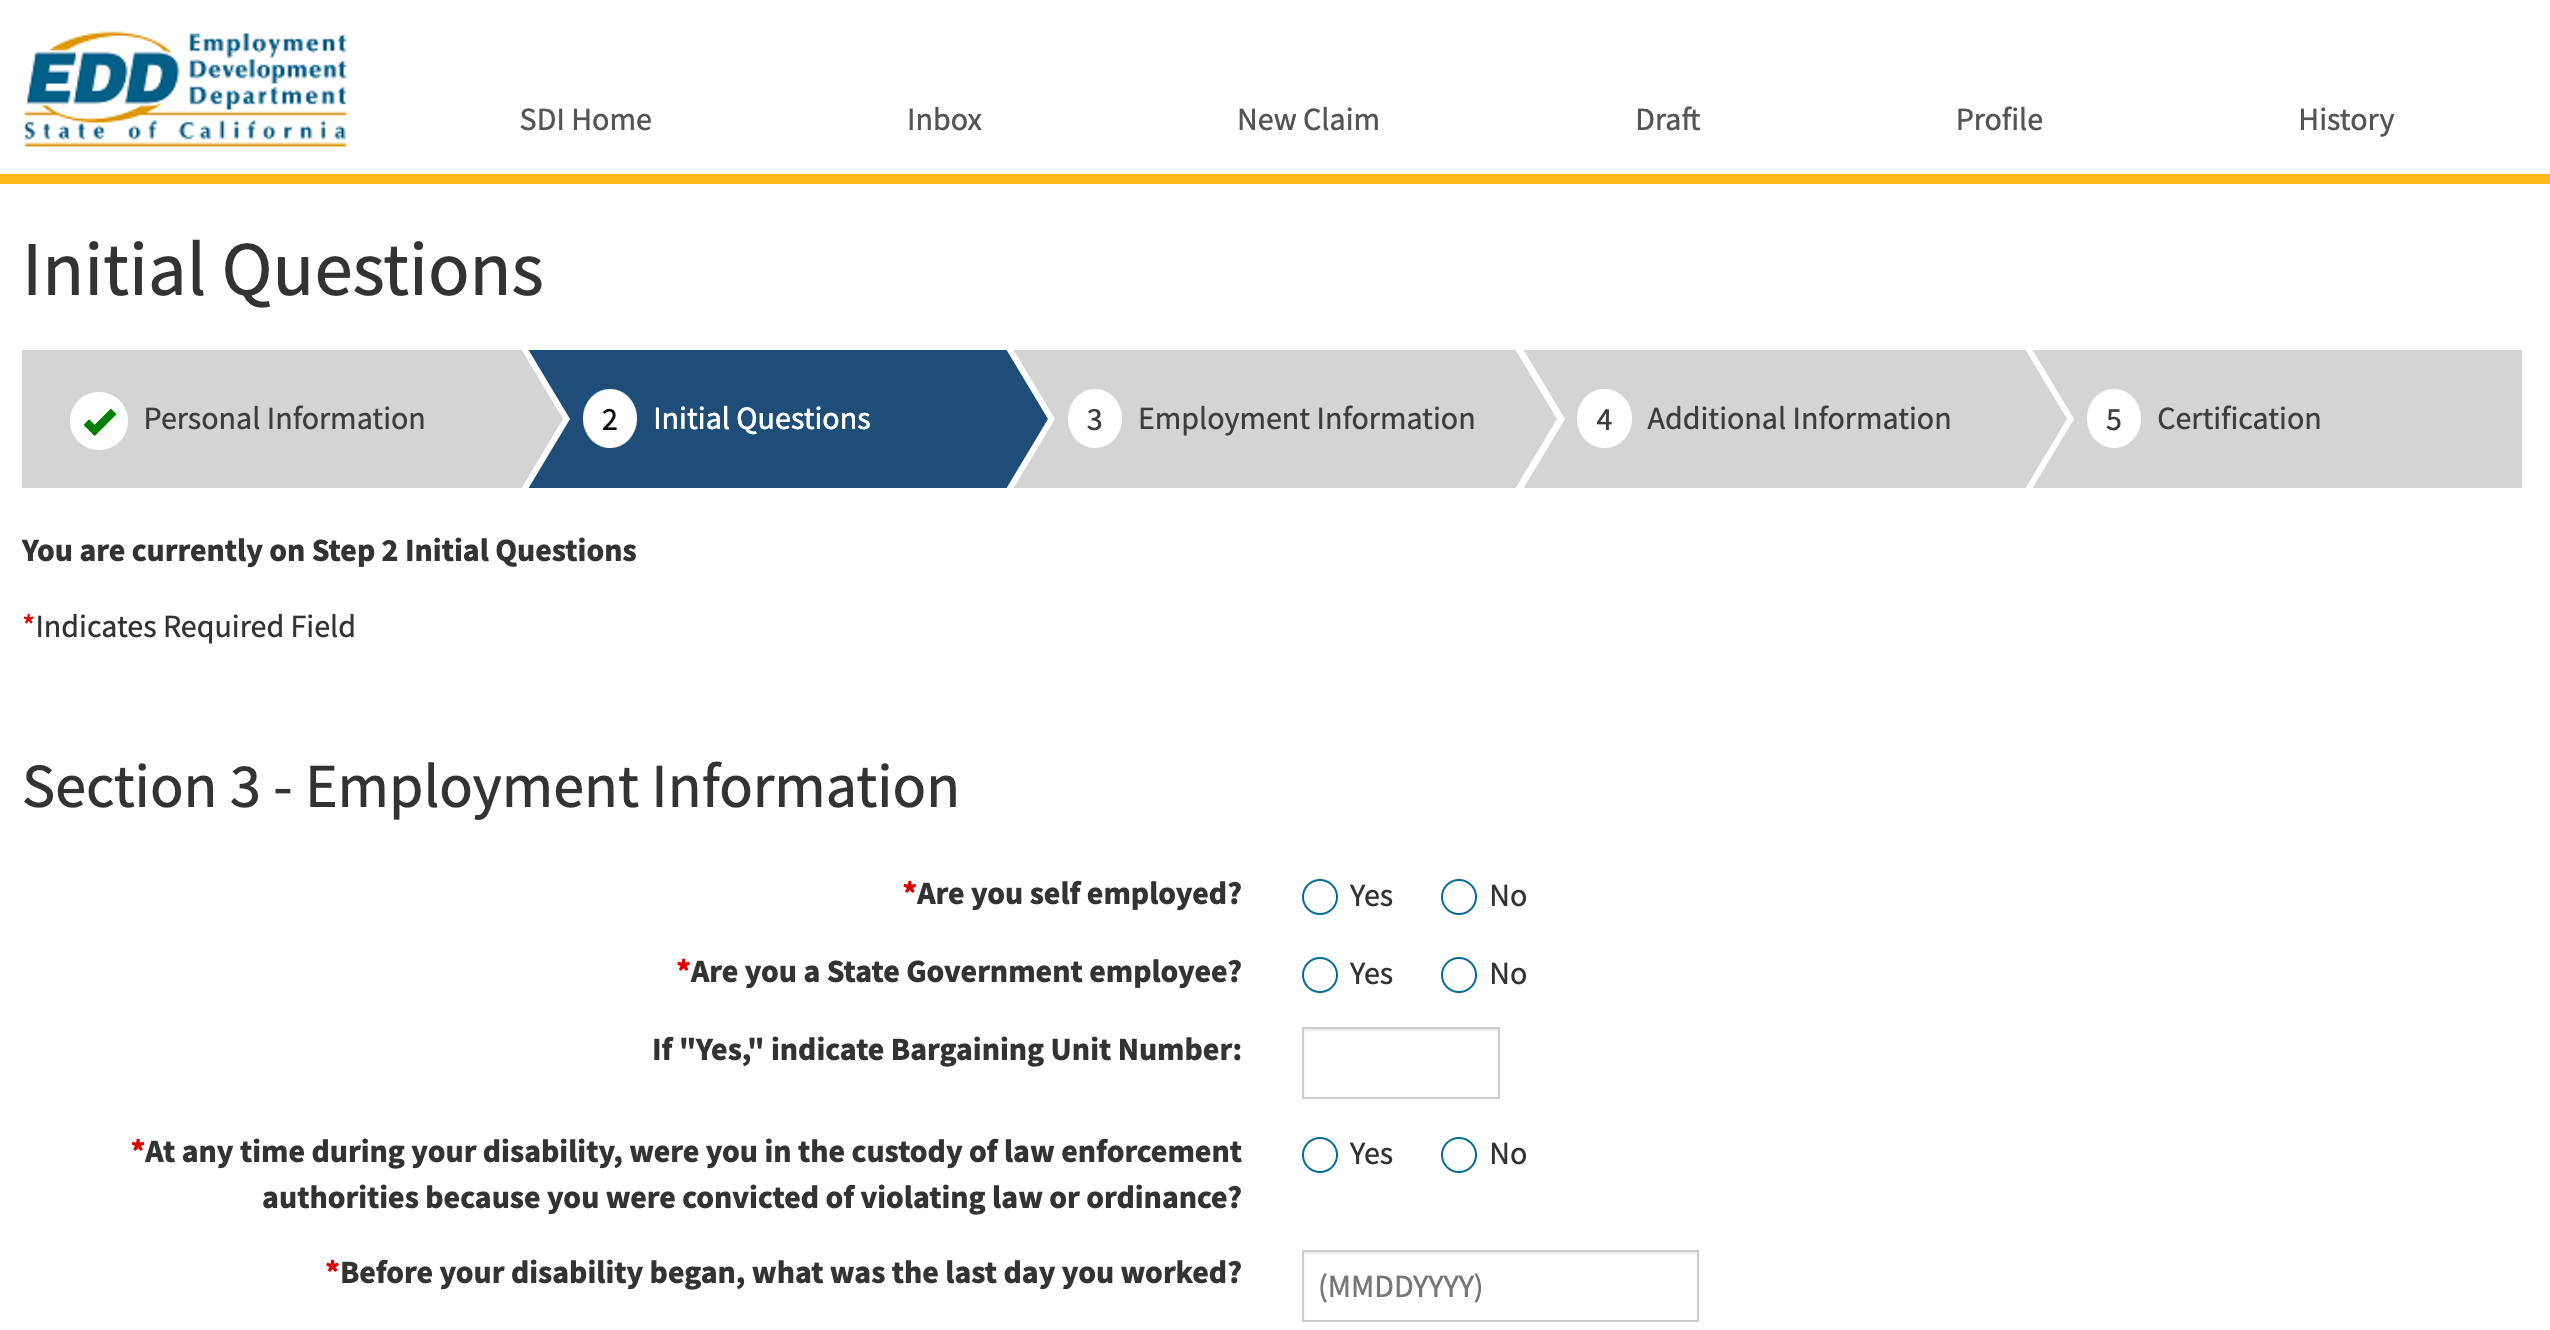Click the step 4 number circle
2550x1330 pixels.
click(x=1604, y=420)
